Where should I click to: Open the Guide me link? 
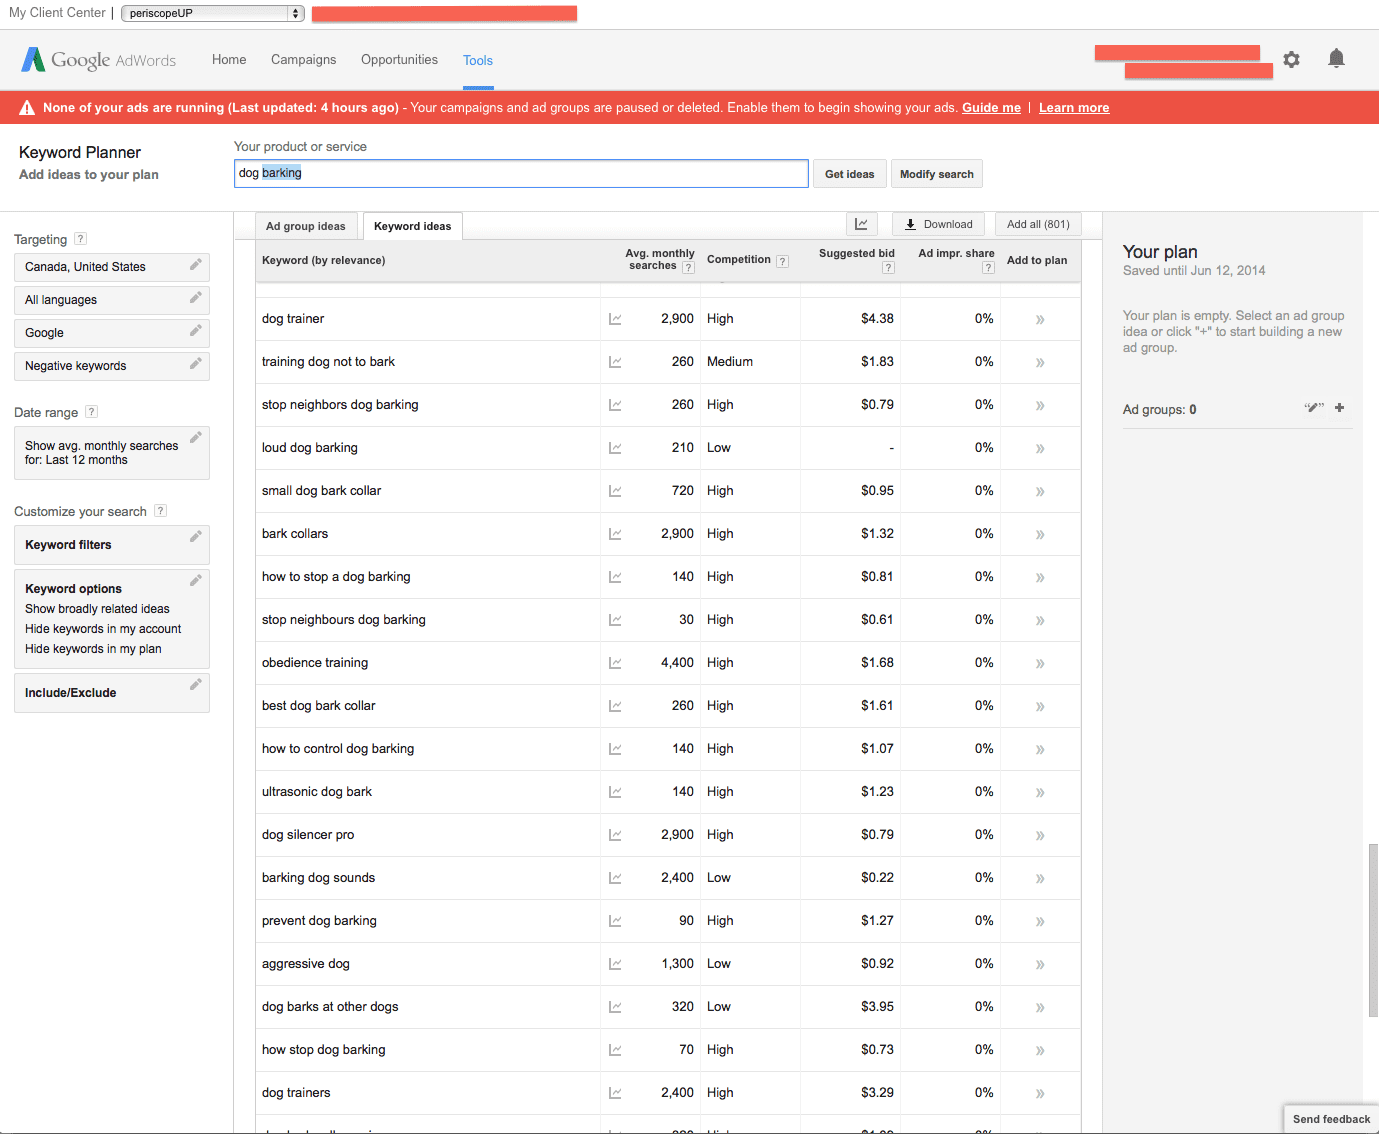tap(991, 108)
